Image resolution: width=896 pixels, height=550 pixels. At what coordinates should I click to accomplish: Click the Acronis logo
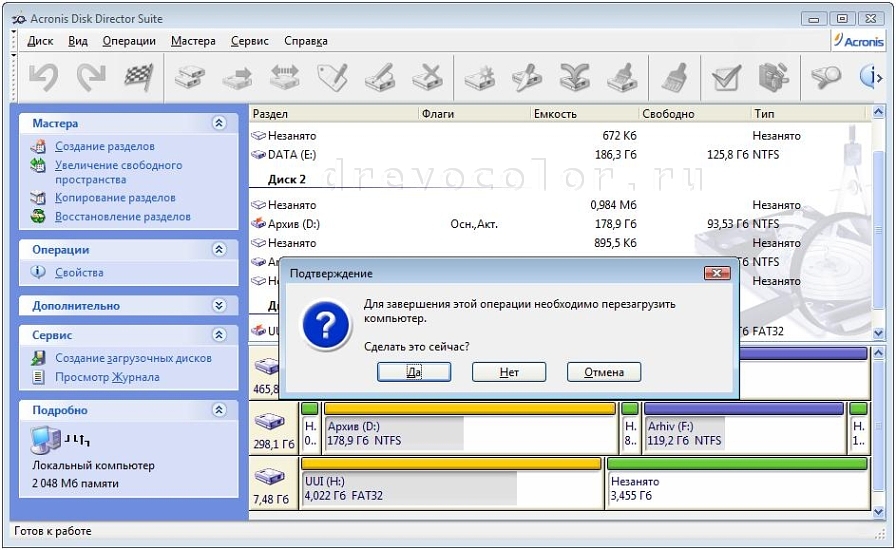858,41
